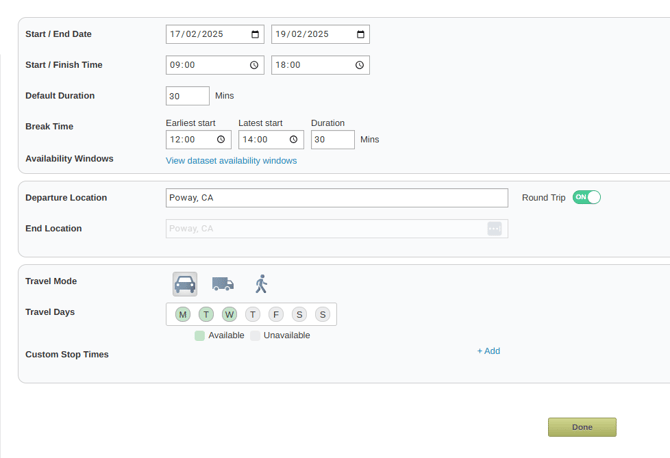Screen dimensions: 670x458
Task: Toggle Monday in Travel Days
Action: [183, 314]
